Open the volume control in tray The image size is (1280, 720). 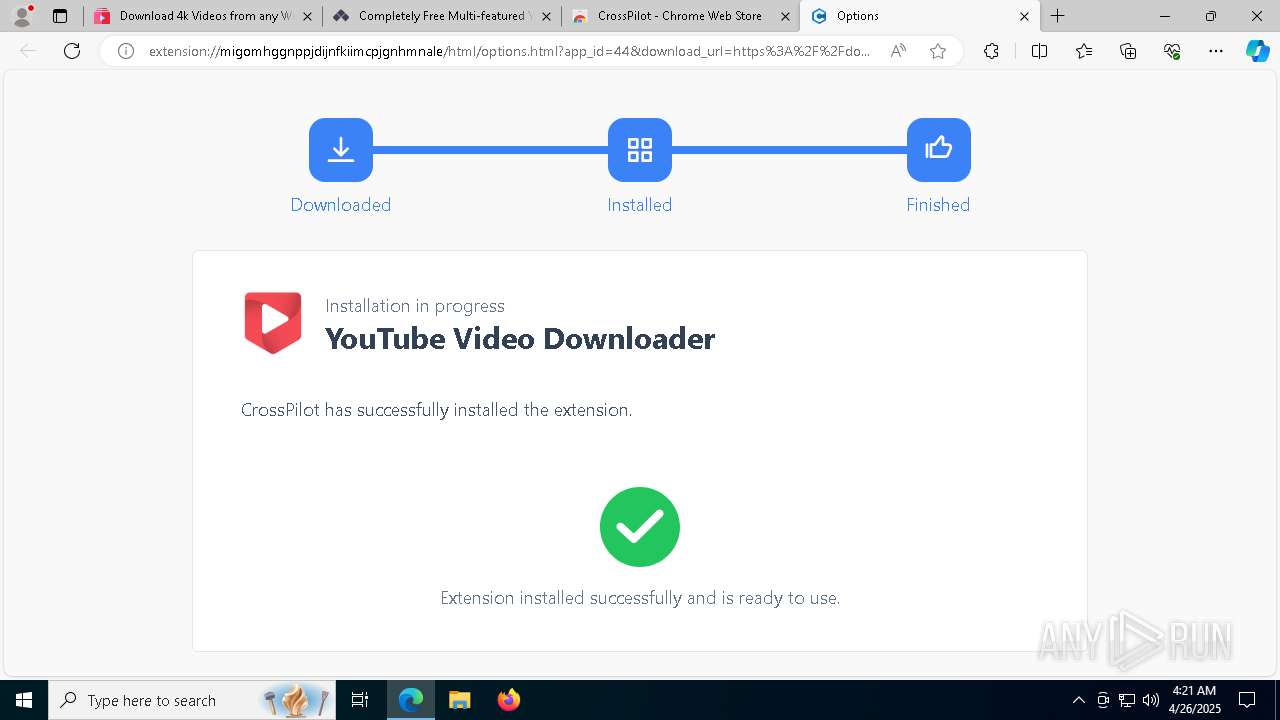[x=1151, y=700]
